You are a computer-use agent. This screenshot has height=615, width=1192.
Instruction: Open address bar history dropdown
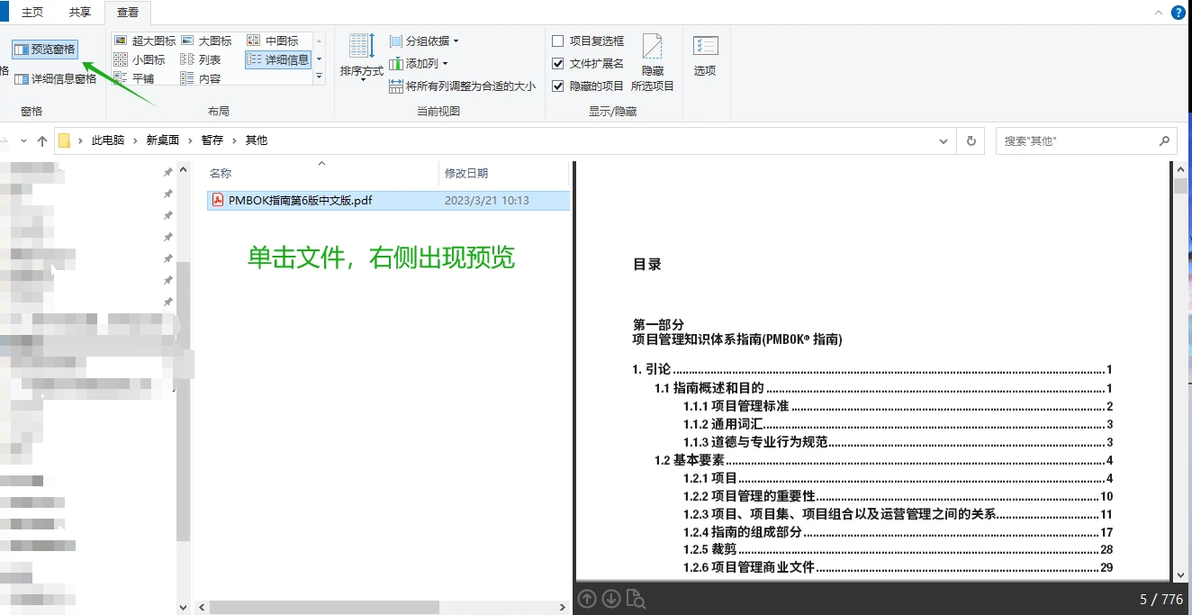943,141
